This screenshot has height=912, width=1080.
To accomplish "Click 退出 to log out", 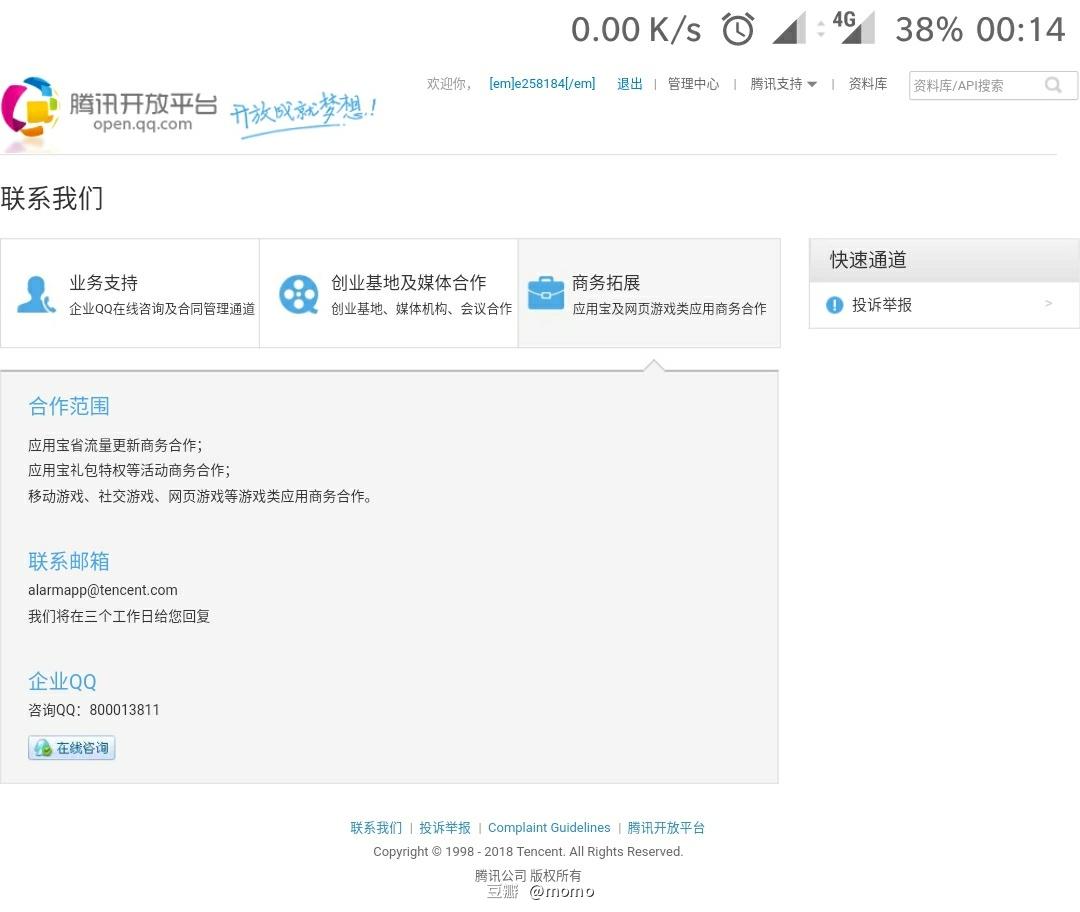I will tap(629, 84).
